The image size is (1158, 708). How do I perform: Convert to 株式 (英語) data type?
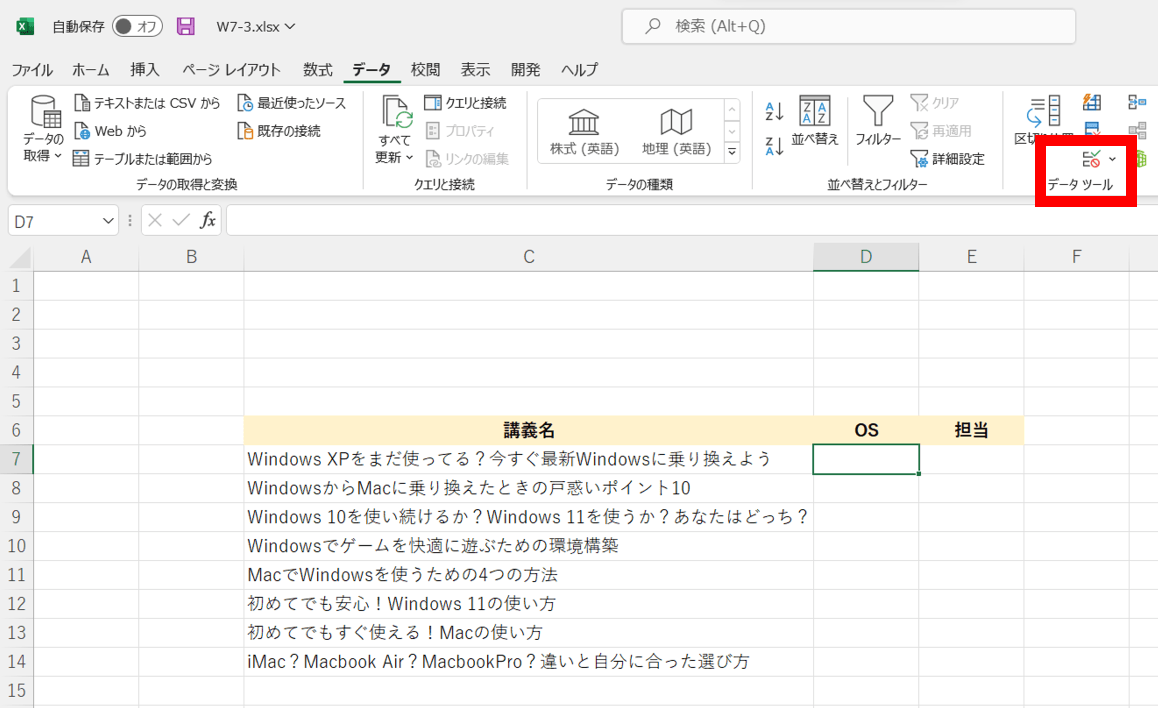coord(584,131)
